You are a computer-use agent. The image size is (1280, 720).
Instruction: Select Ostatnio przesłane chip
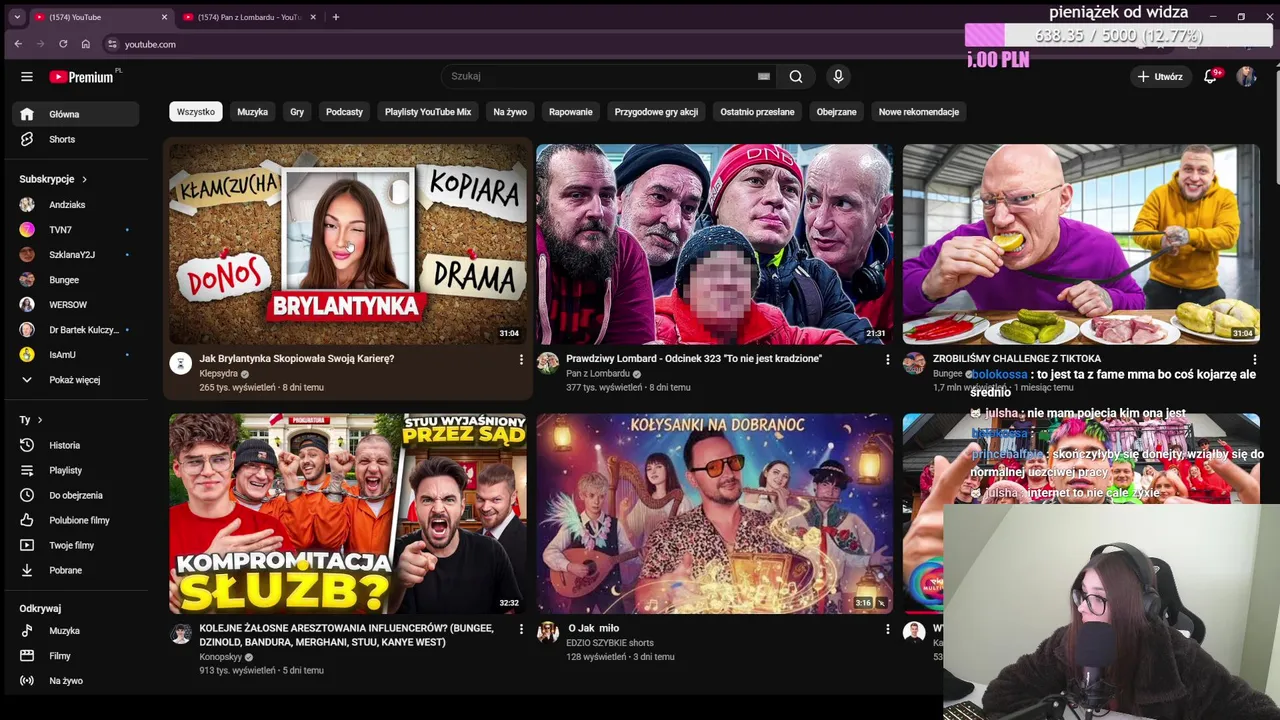[757, 112]
